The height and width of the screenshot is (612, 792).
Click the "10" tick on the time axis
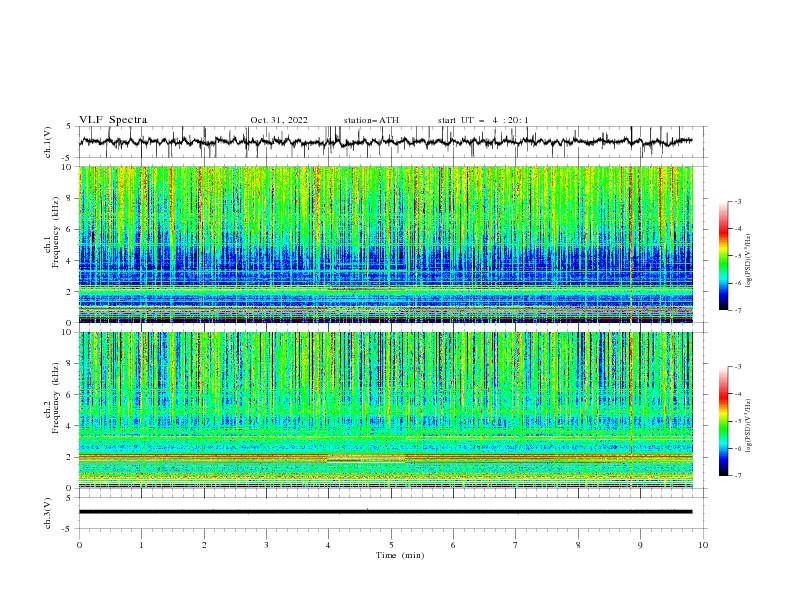click(703, 545)
